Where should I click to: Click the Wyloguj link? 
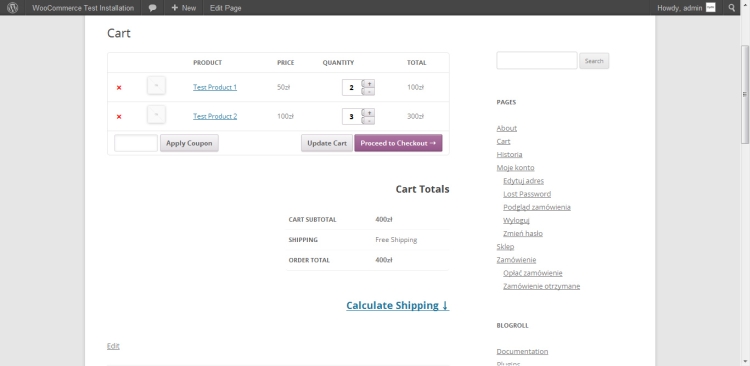click(516, 220)
